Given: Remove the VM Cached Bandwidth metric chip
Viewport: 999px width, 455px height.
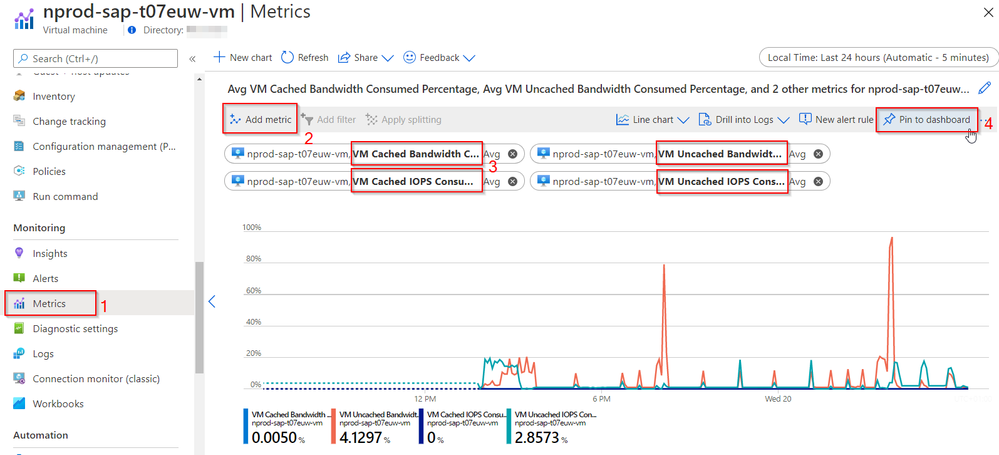Looking at the screenshot, I should (x=512, y=154).
